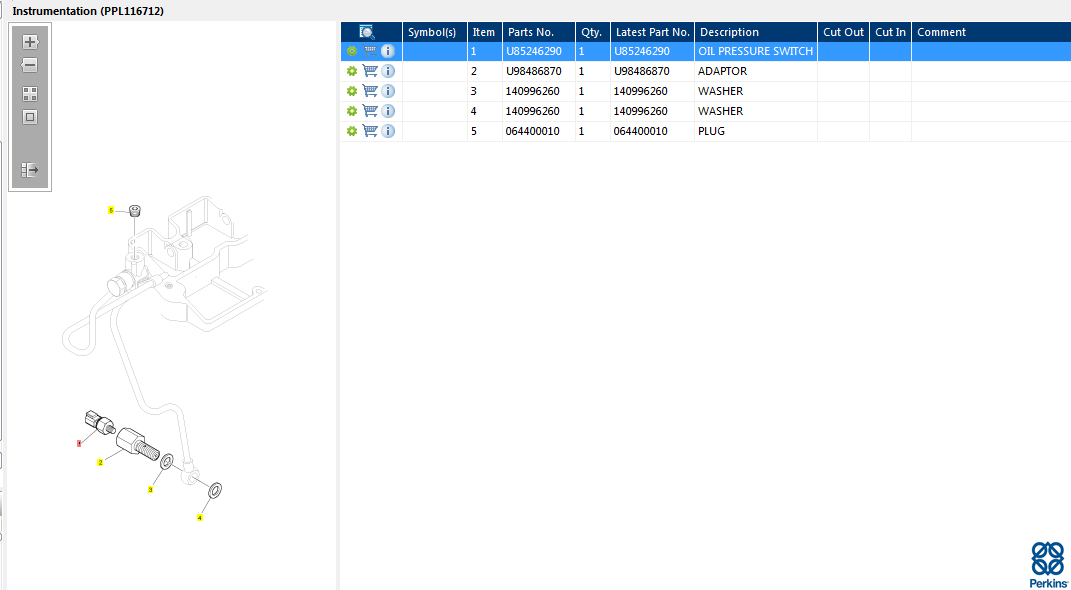The width and height of the screenshot is (1071, 590).
Task: Select callout 5 on the diagram
Action: click(x=111, y=210)
